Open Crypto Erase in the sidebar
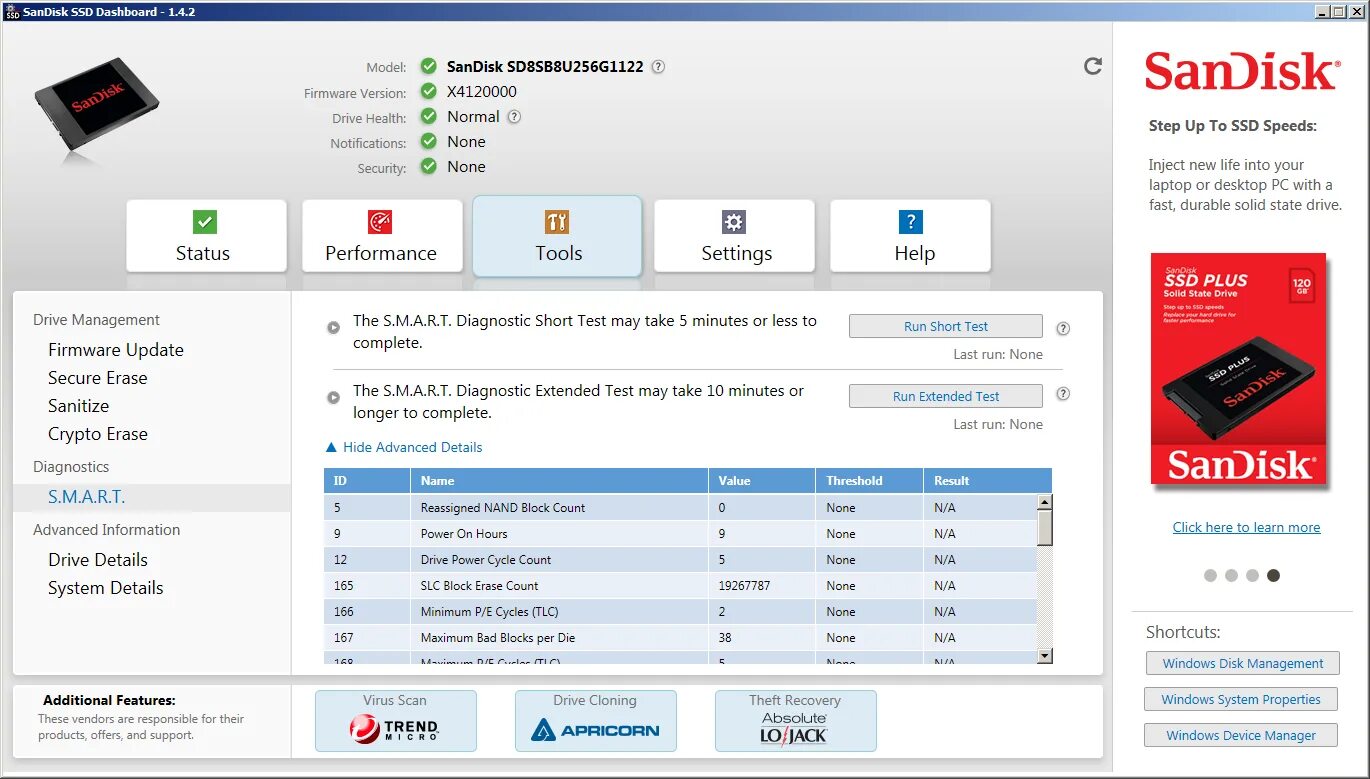Screen dimensions: 1370x779 pyautogui.click(x=98, y=434)
